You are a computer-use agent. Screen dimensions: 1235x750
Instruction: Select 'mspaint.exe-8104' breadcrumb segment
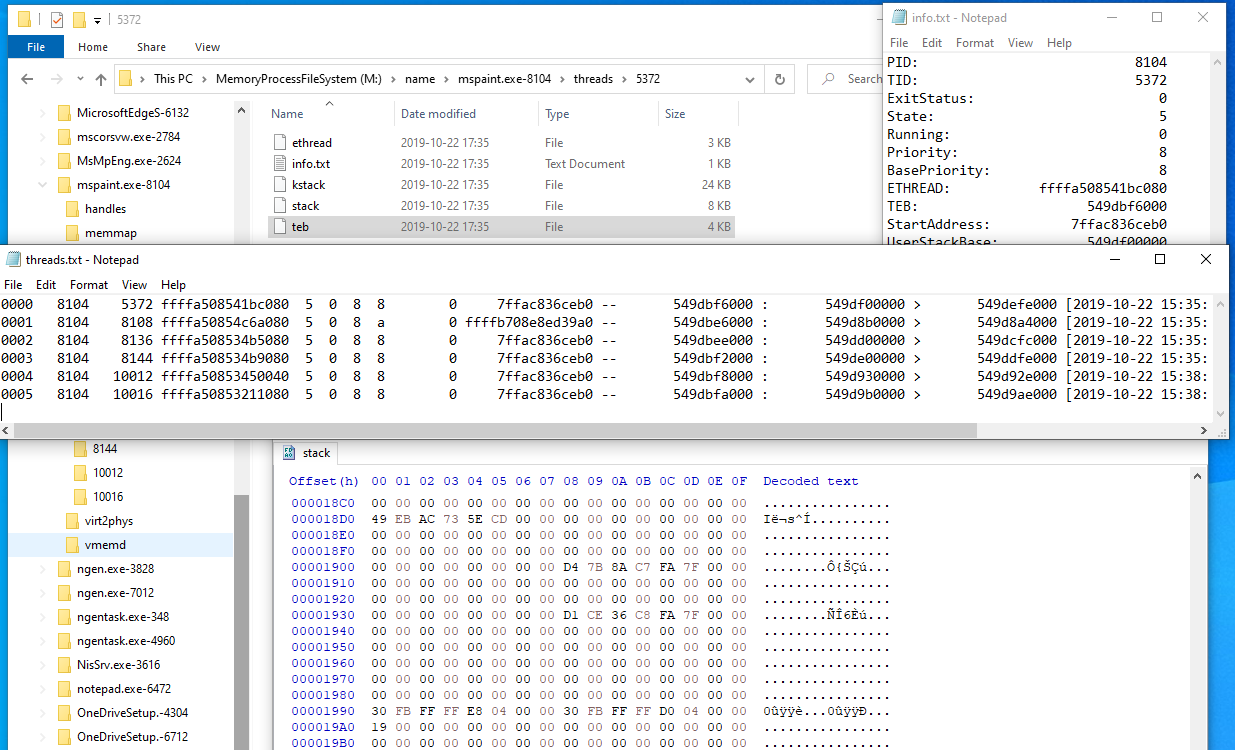tap(503, 79)
